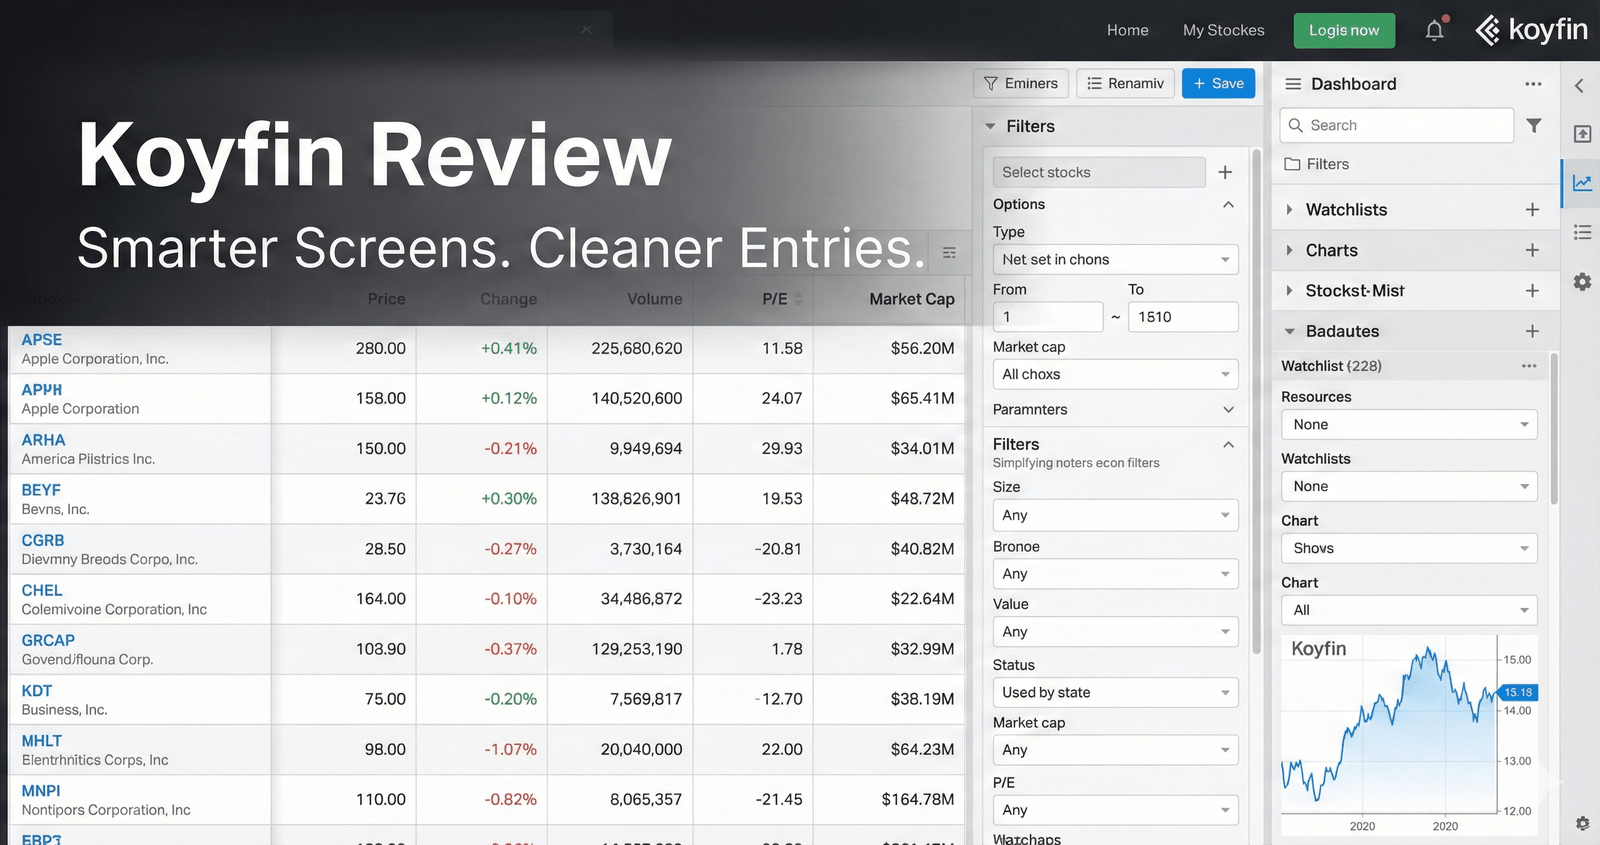Collapse the Badautes section
The image size is (1600, 845).
point(1289,331)
